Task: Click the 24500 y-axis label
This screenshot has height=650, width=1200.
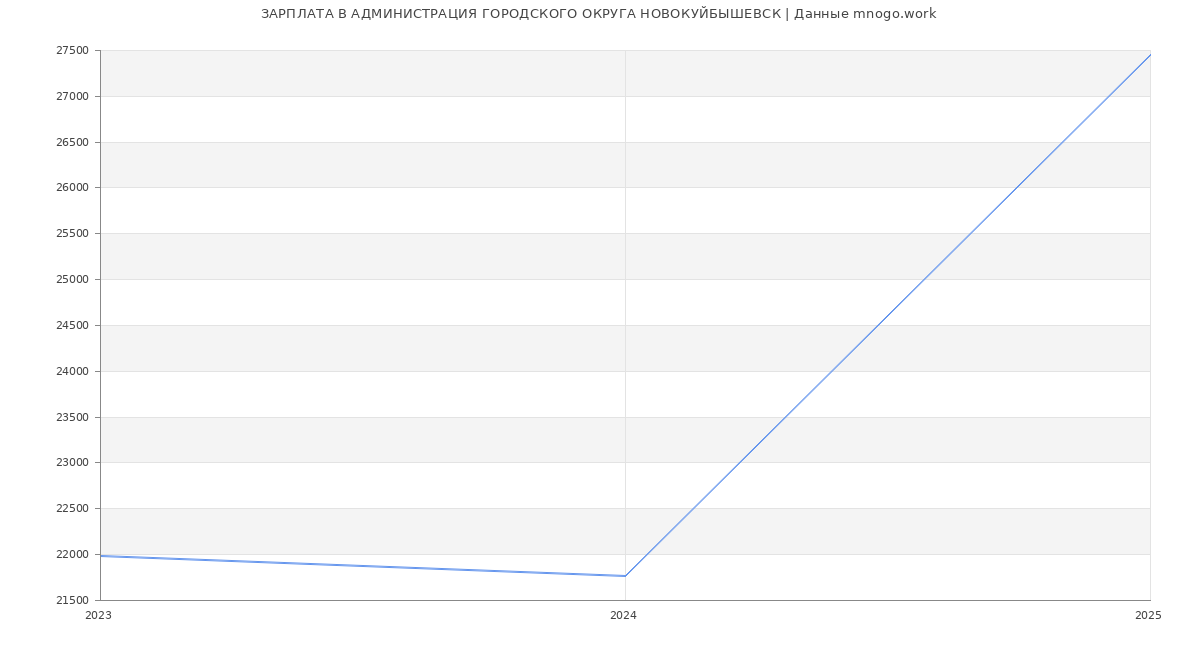Action: [x=72, y=326]
